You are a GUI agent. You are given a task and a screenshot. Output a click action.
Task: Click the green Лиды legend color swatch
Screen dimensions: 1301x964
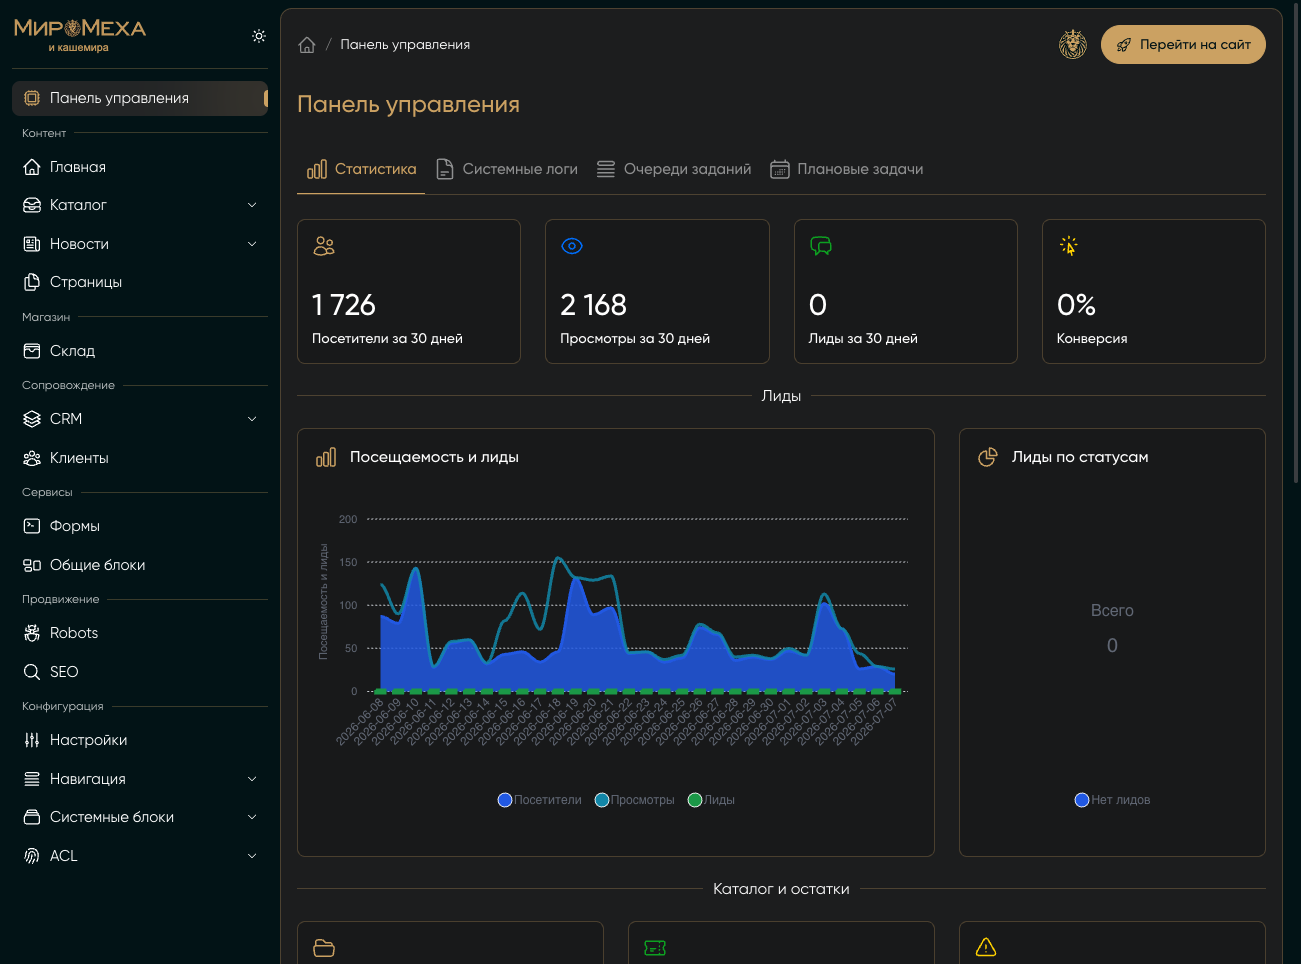[695, 800]
